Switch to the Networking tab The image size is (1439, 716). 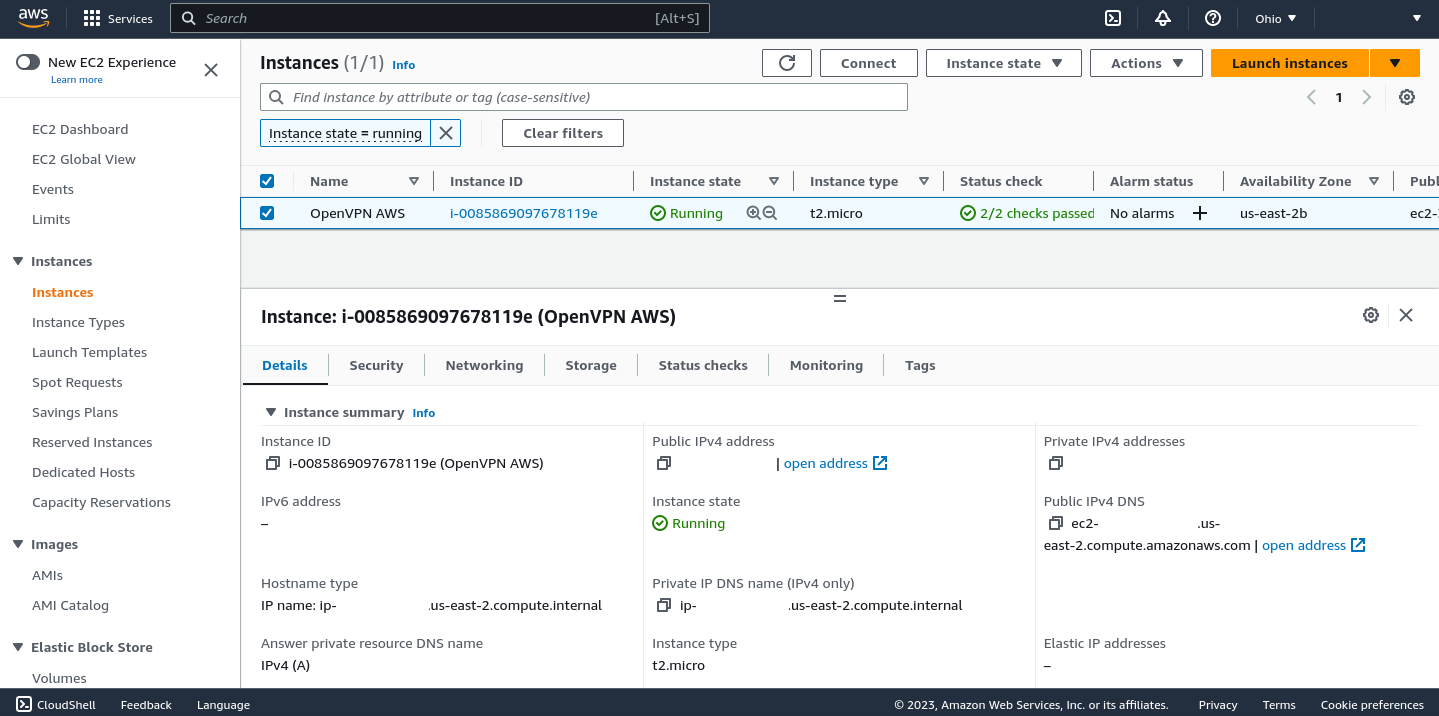[x=484, y=364]
